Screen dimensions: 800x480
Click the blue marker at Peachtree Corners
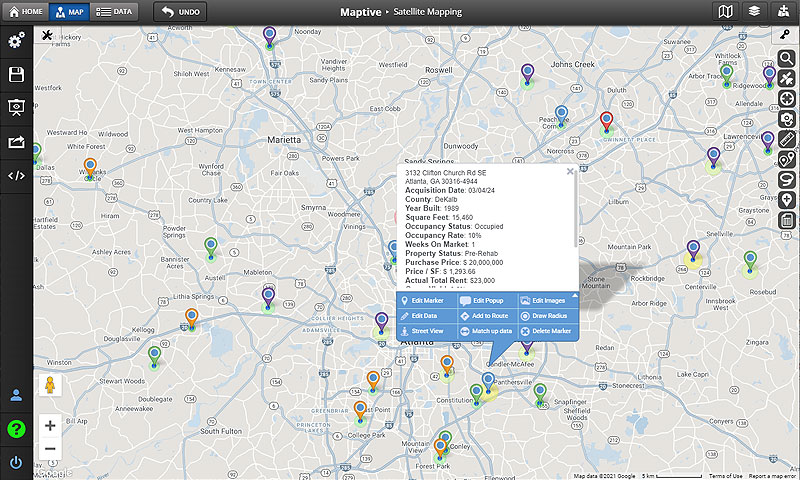[x=561, y=116]
